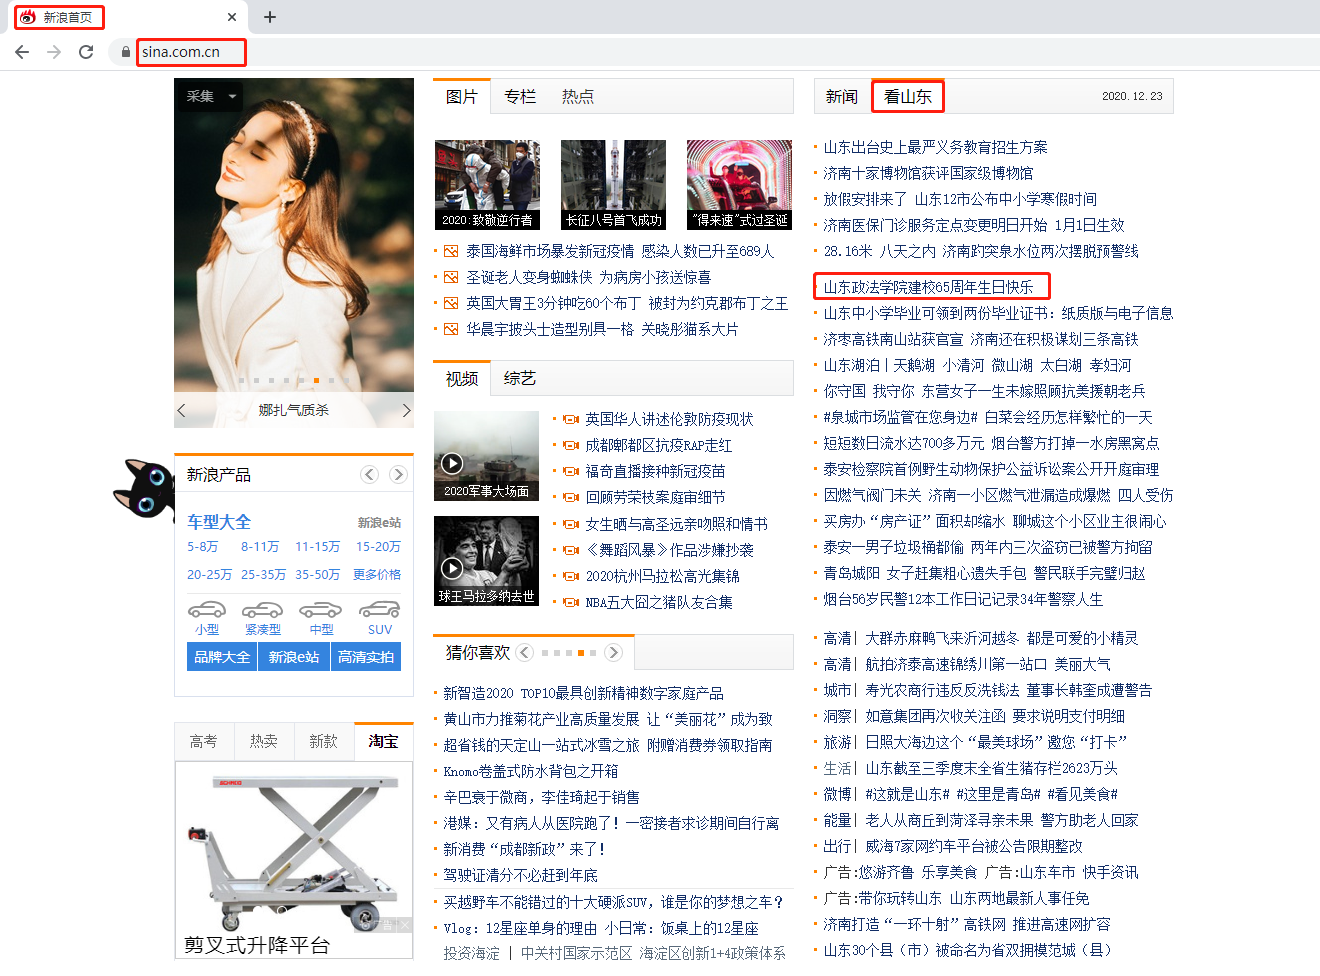Open the 采集 dropdown on photo
1320x976 pixels.
coord(211,96)
